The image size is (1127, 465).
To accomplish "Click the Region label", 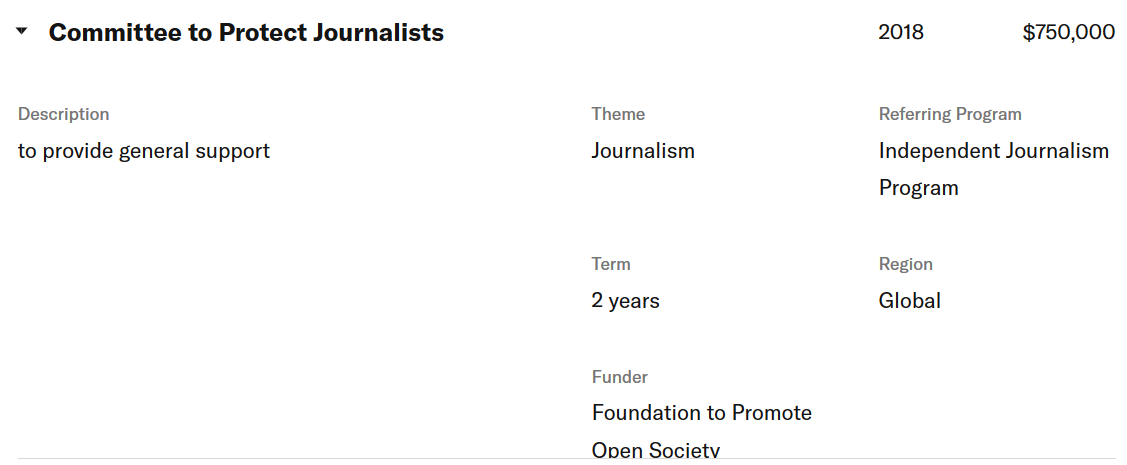I will pos(906,264).
